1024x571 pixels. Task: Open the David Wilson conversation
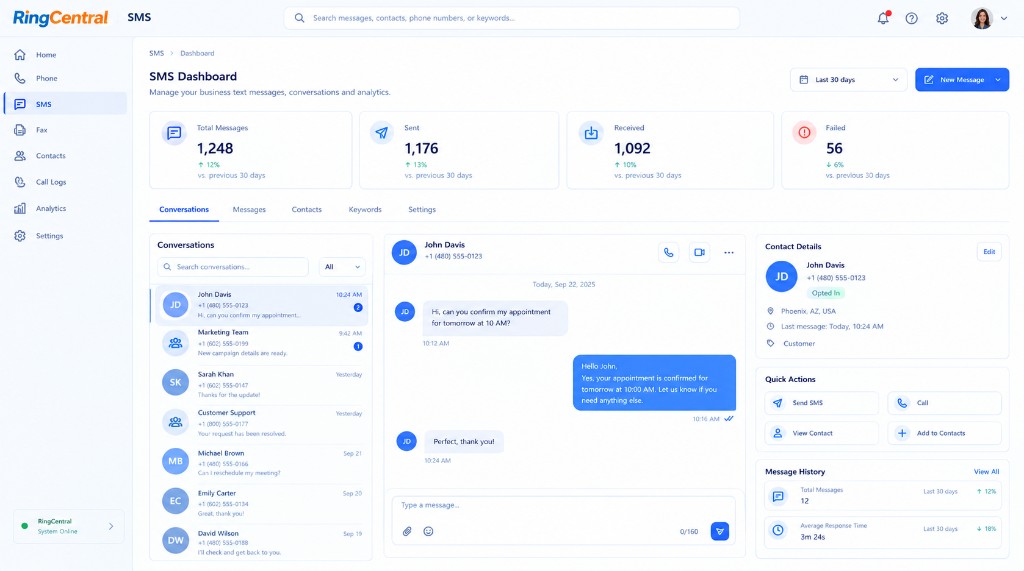point(260,542)
